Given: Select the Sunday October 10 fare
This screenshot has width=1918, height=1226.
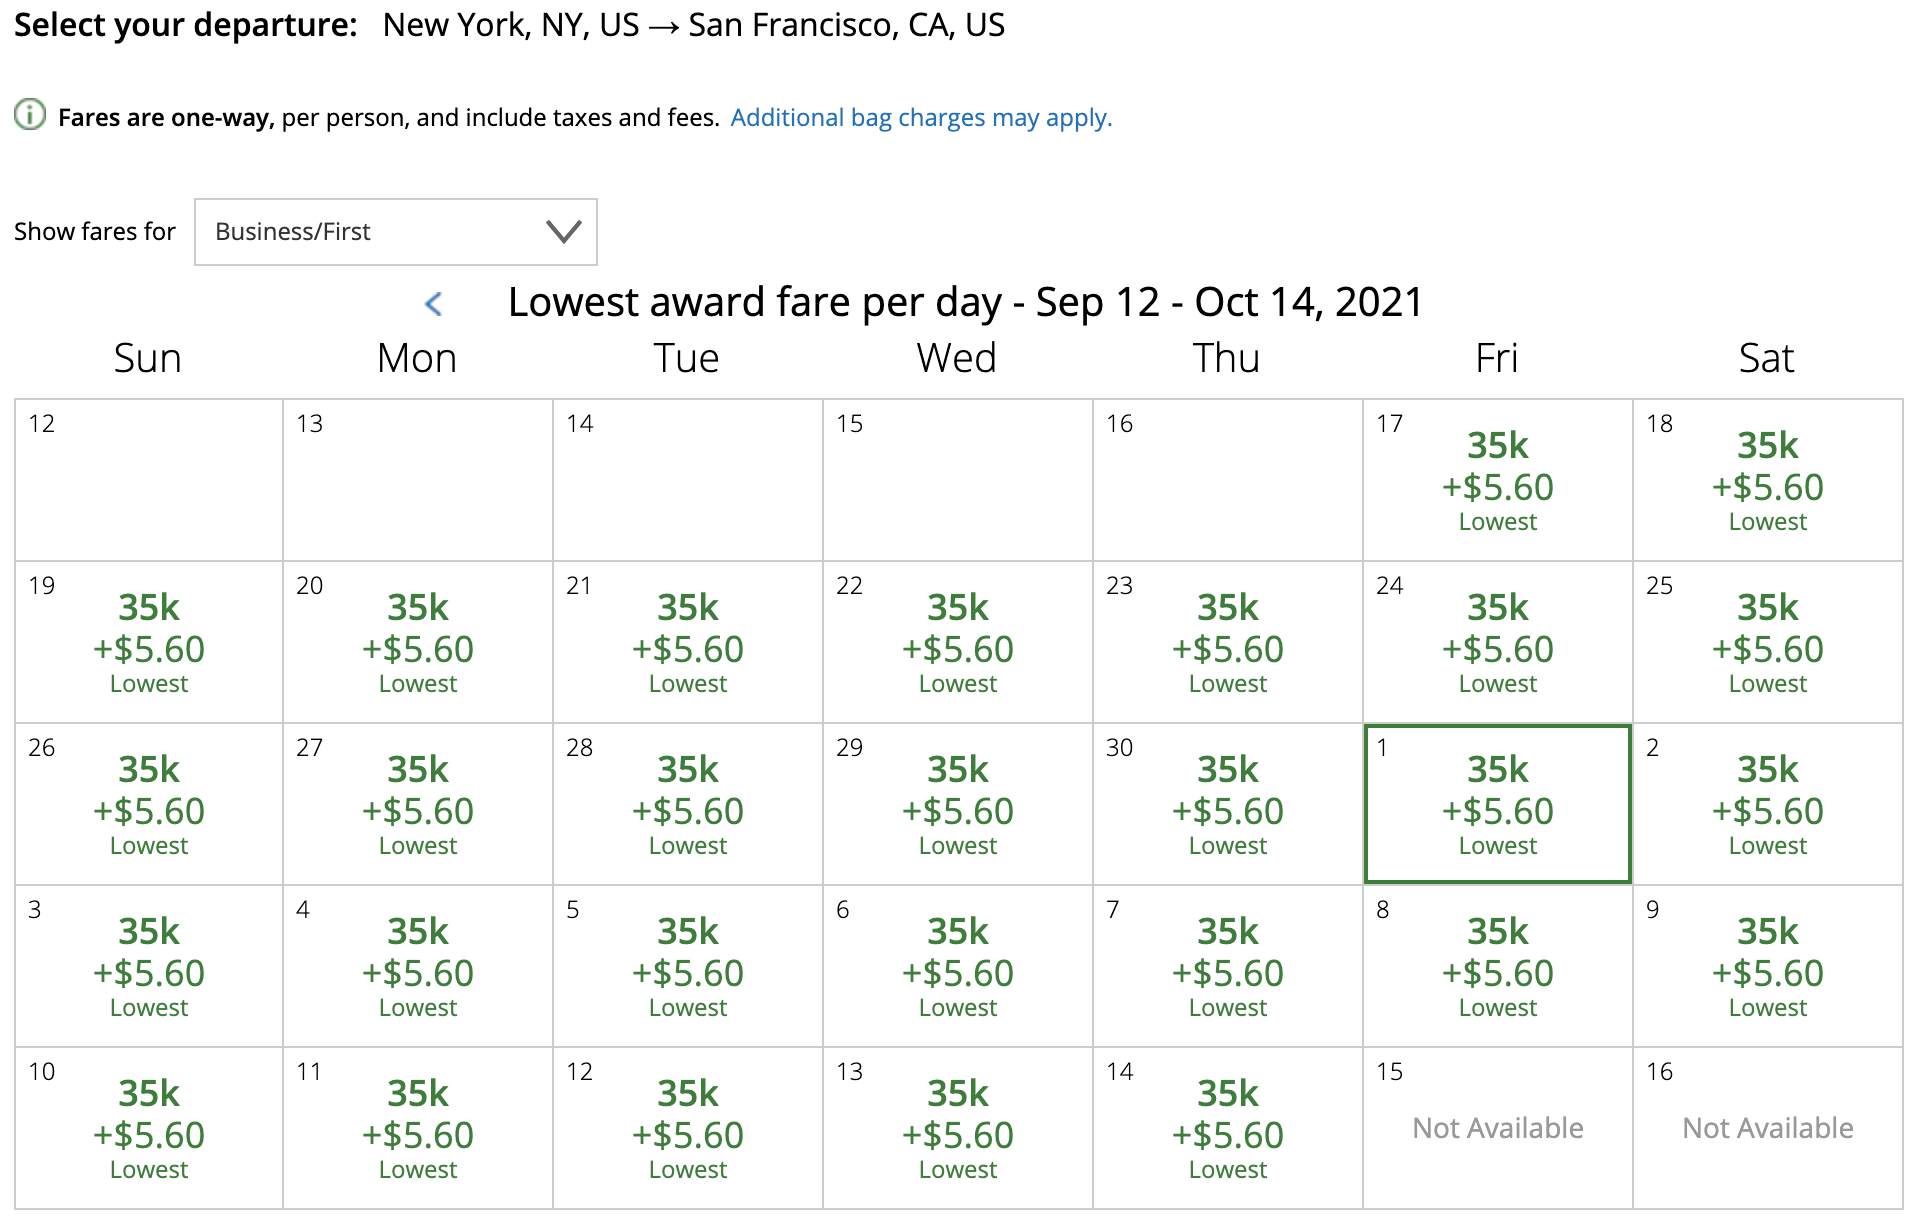Looking at the screenshot, I should (149, 1129).
